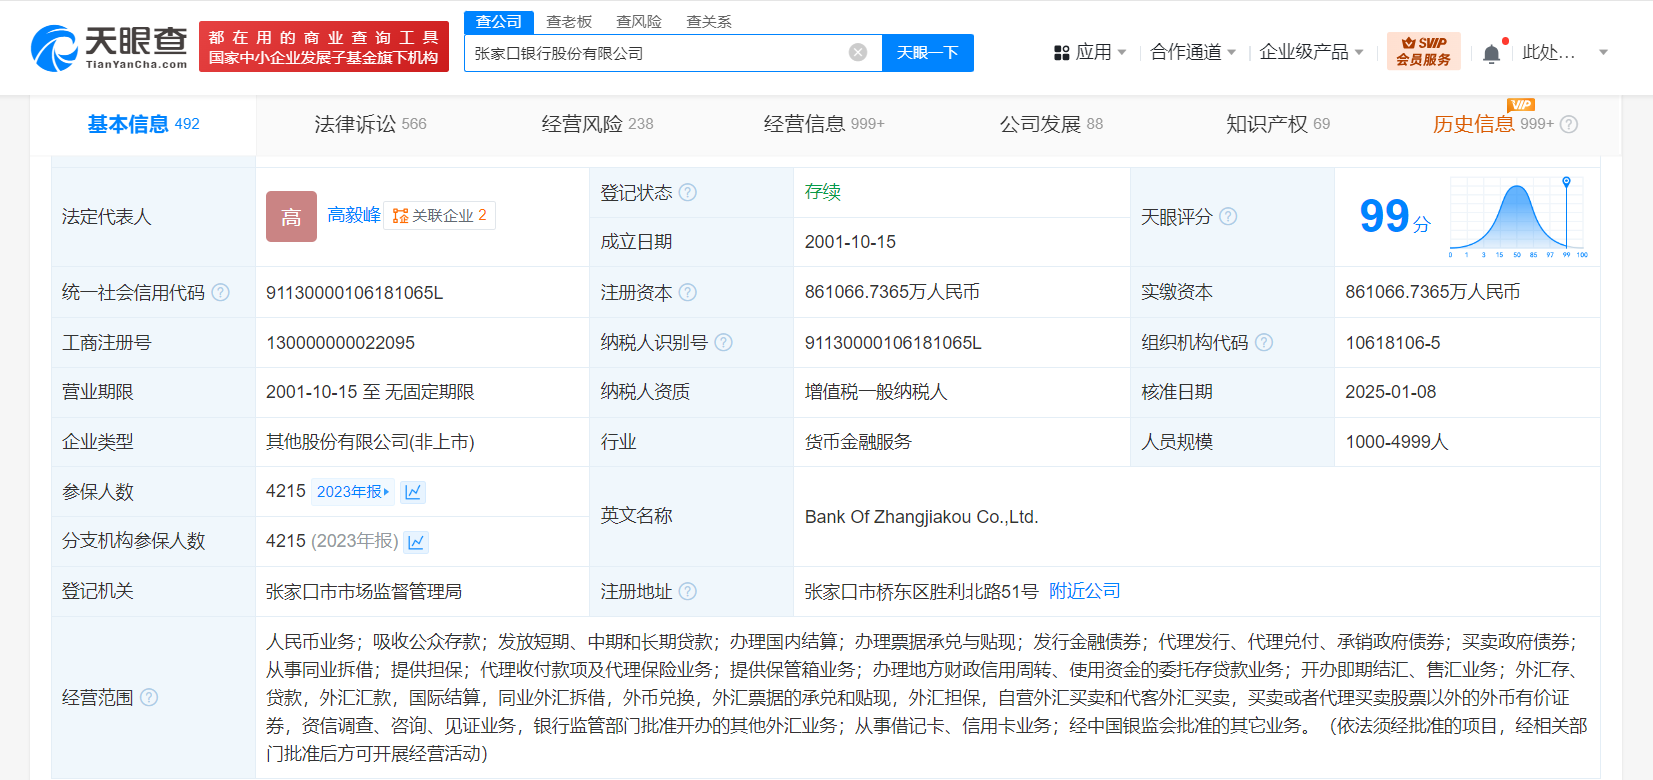Open 高毅峰 legal representative link
1653x780 pixels.
354,215
